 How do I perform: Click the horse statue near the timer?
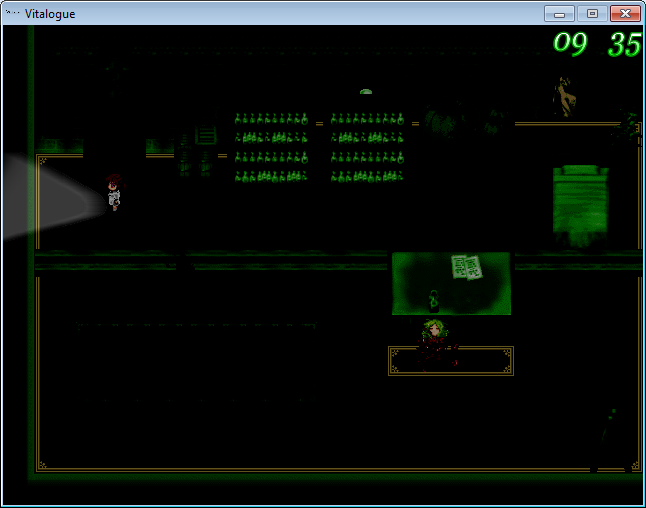pyautogui.click(x=564, y=96)
